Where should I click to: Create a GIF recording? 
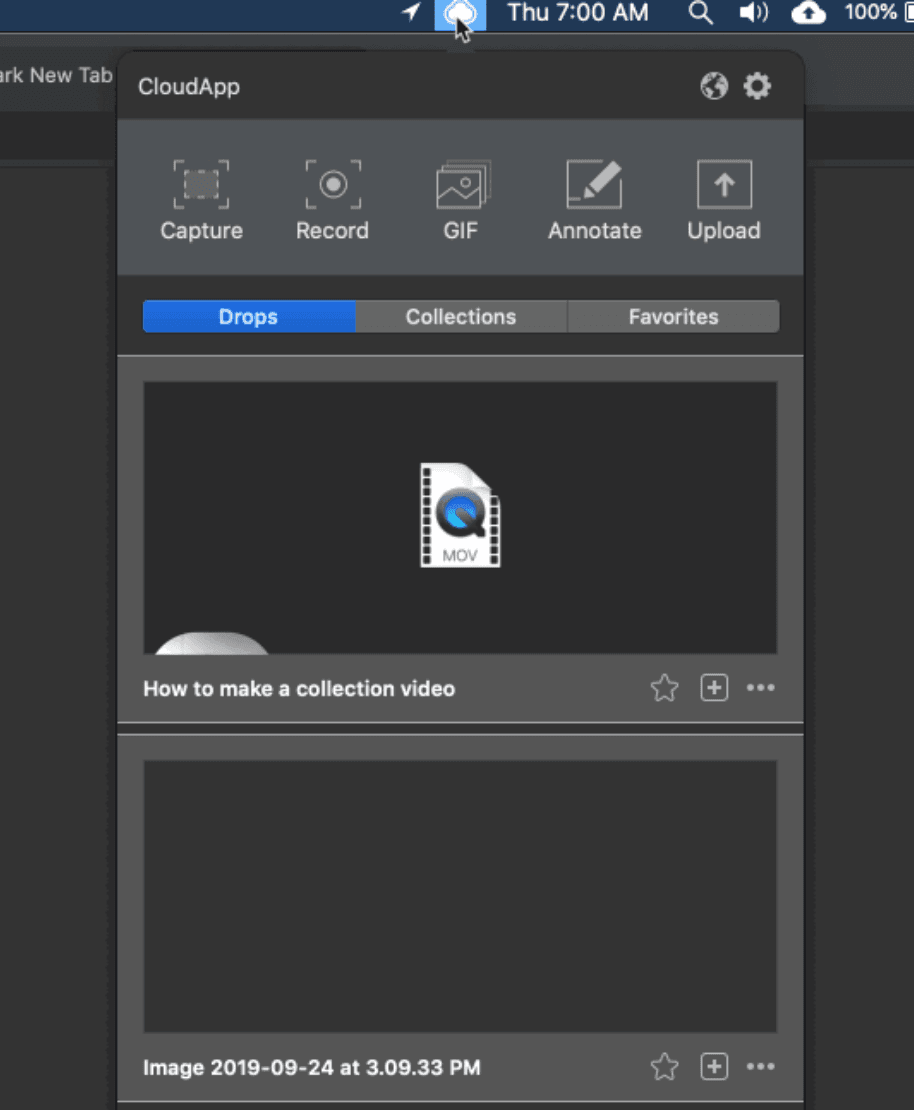(461, 201)
